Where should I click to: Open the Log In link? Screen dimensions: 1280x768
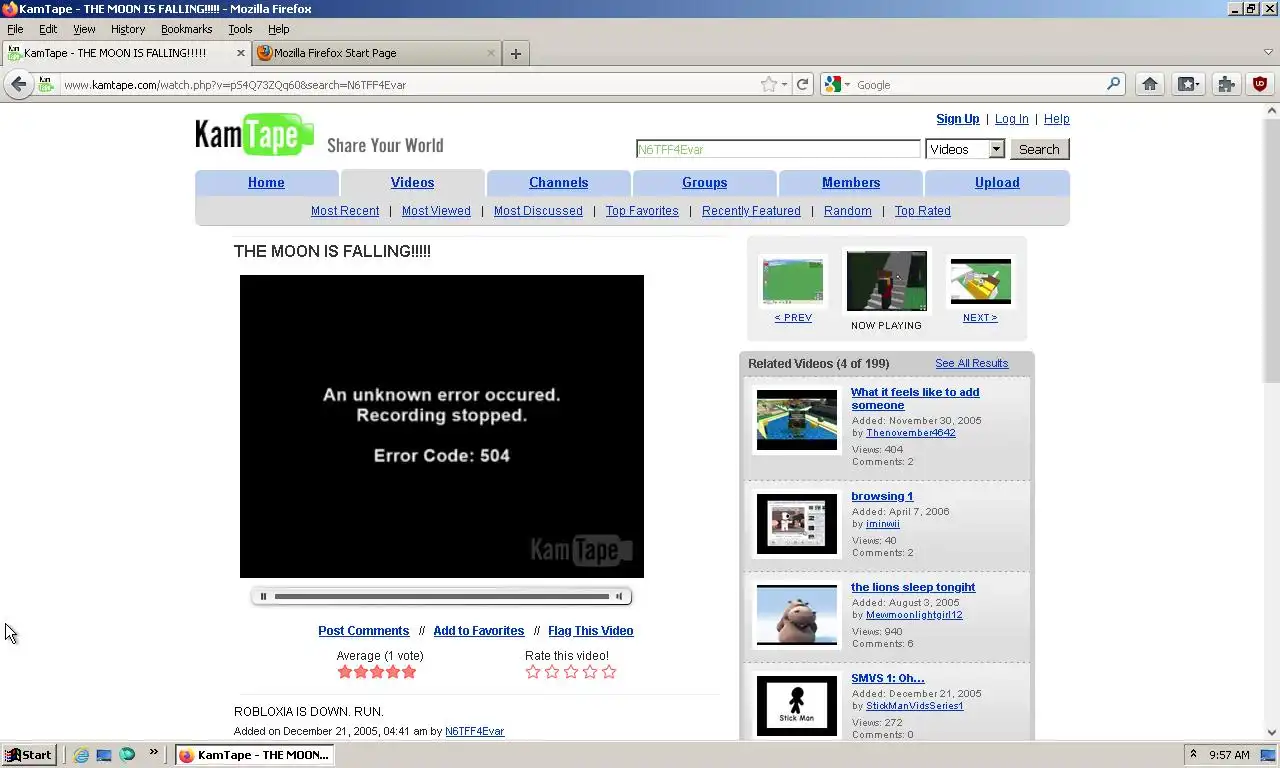point(1011,119)
